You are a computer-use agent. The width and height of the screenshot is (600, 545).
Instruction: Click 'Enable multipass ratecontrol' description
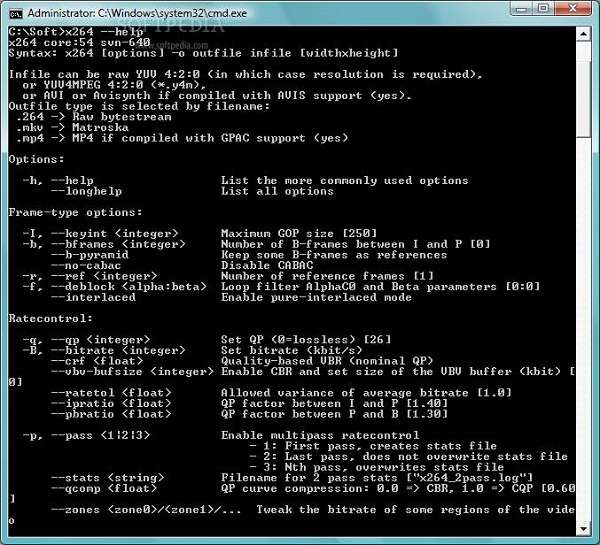click(x=320, y=436)
